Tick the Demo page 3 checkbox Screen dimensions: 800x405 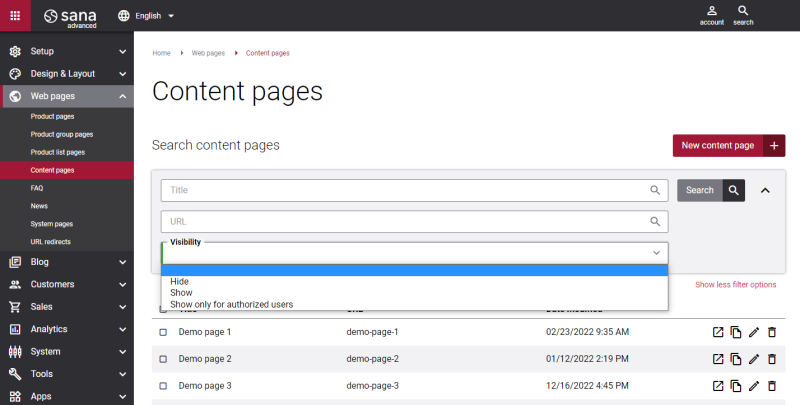click(163, 386)
